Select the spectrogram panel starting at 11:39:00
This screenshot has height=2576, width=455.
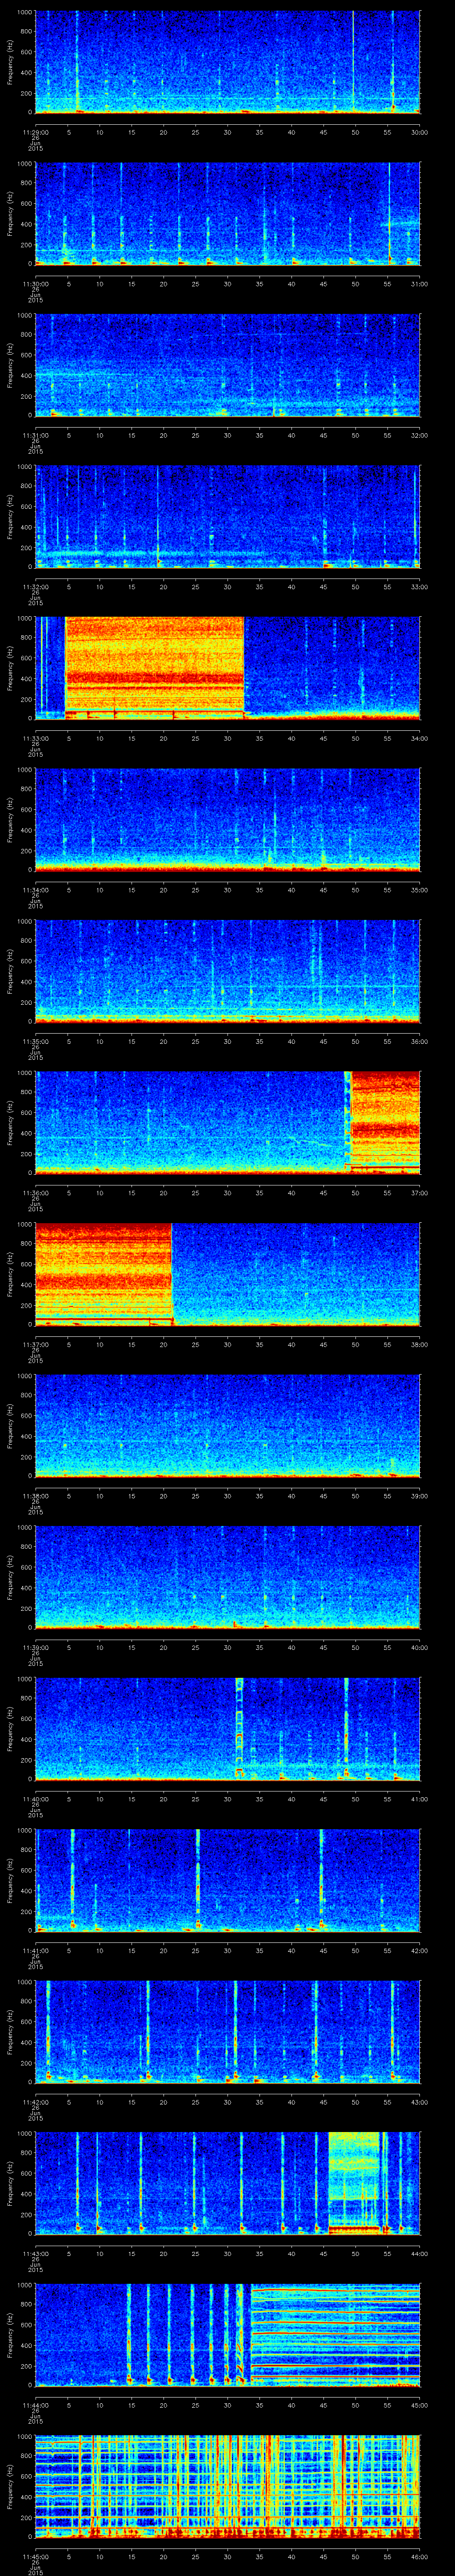tap(227, 1577)
